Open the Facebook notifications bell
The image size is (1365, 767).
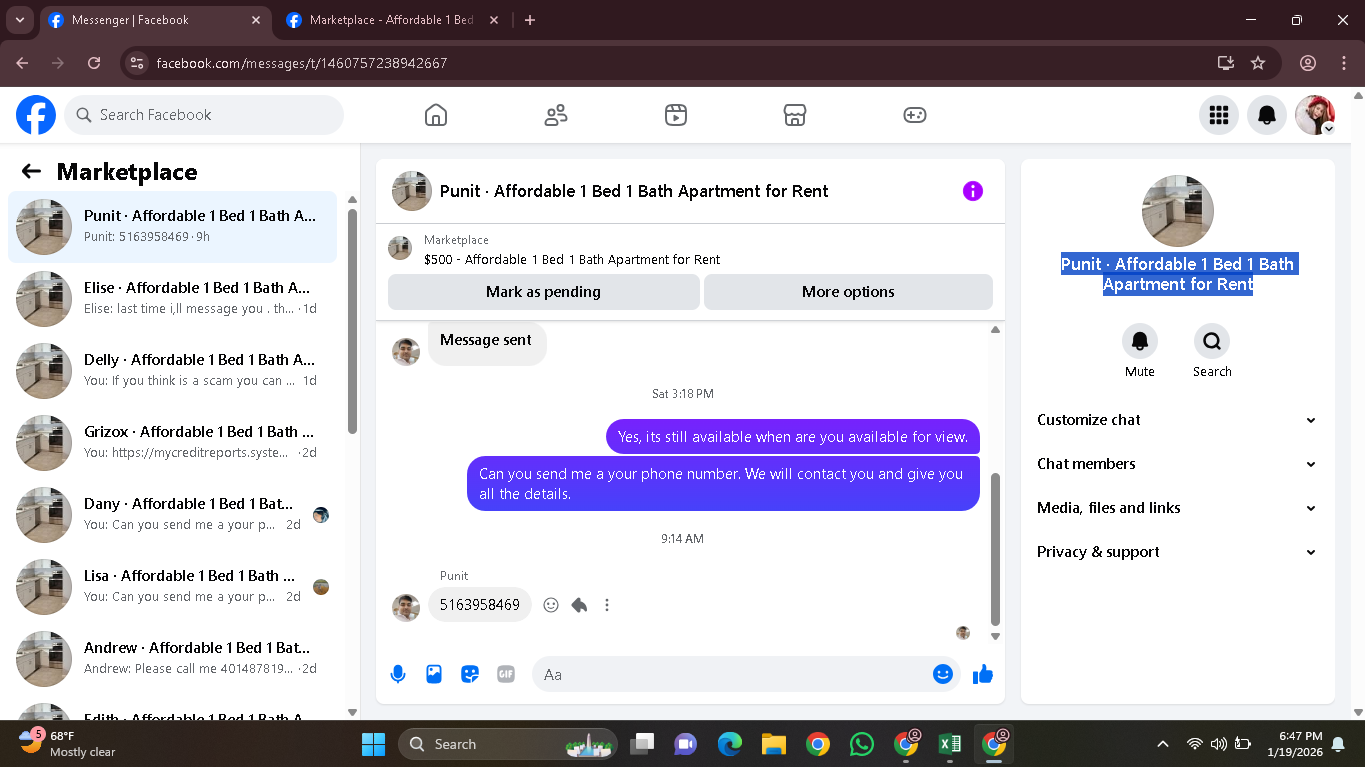pos(1267,115)
